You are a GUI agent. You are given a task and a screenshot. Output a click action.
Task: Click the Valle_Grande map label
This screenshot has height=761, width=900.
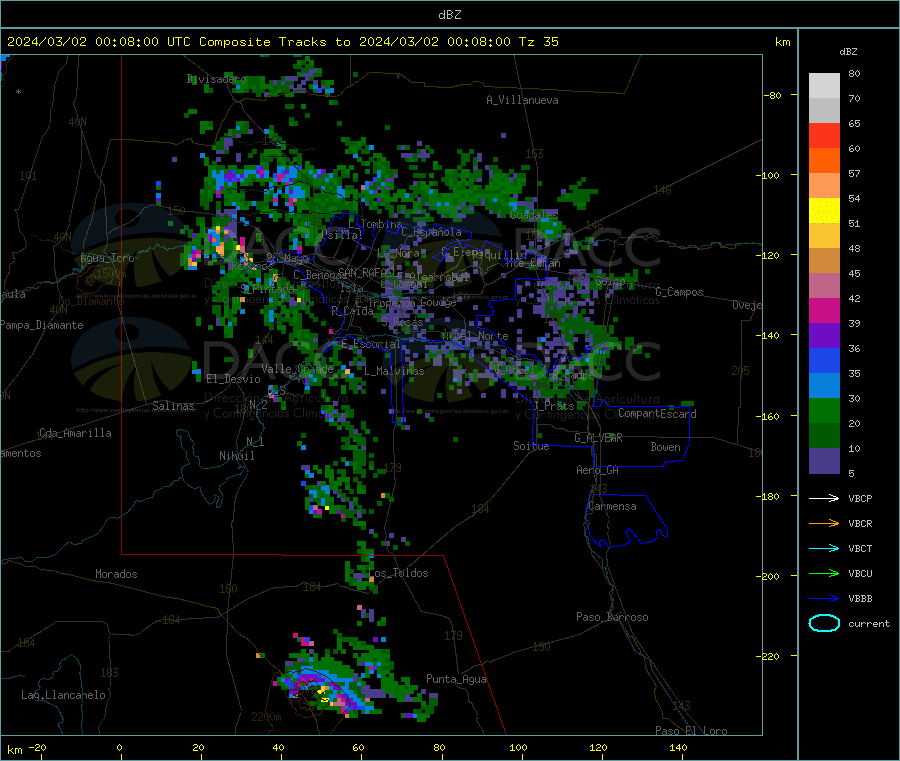tap(297, 368)
